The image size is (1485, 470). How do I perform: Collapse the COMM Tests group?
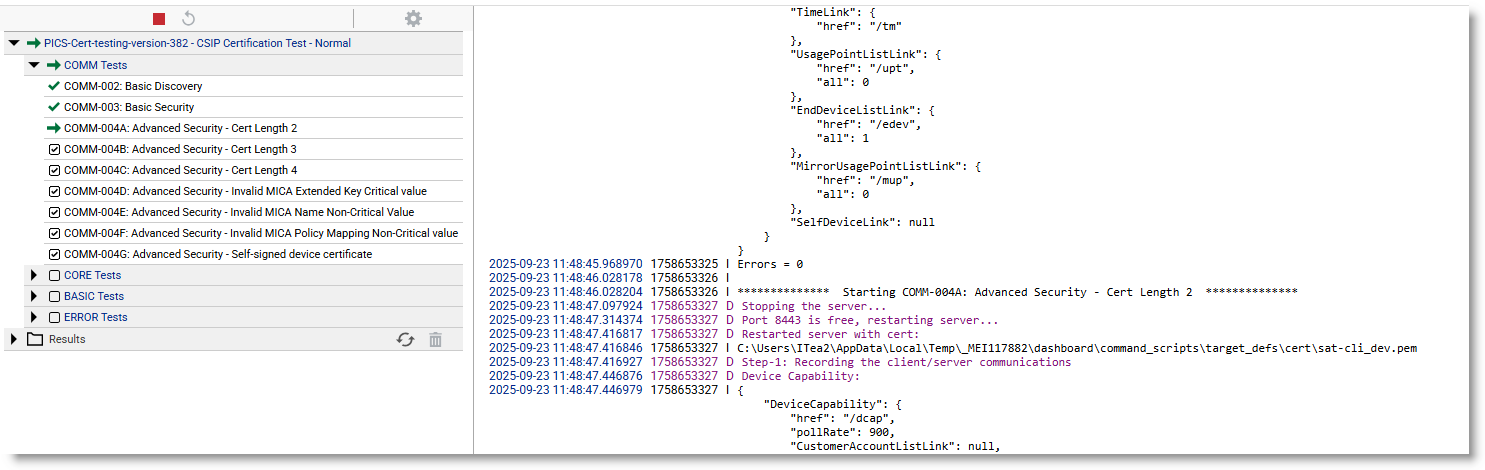tap(34, 65)
